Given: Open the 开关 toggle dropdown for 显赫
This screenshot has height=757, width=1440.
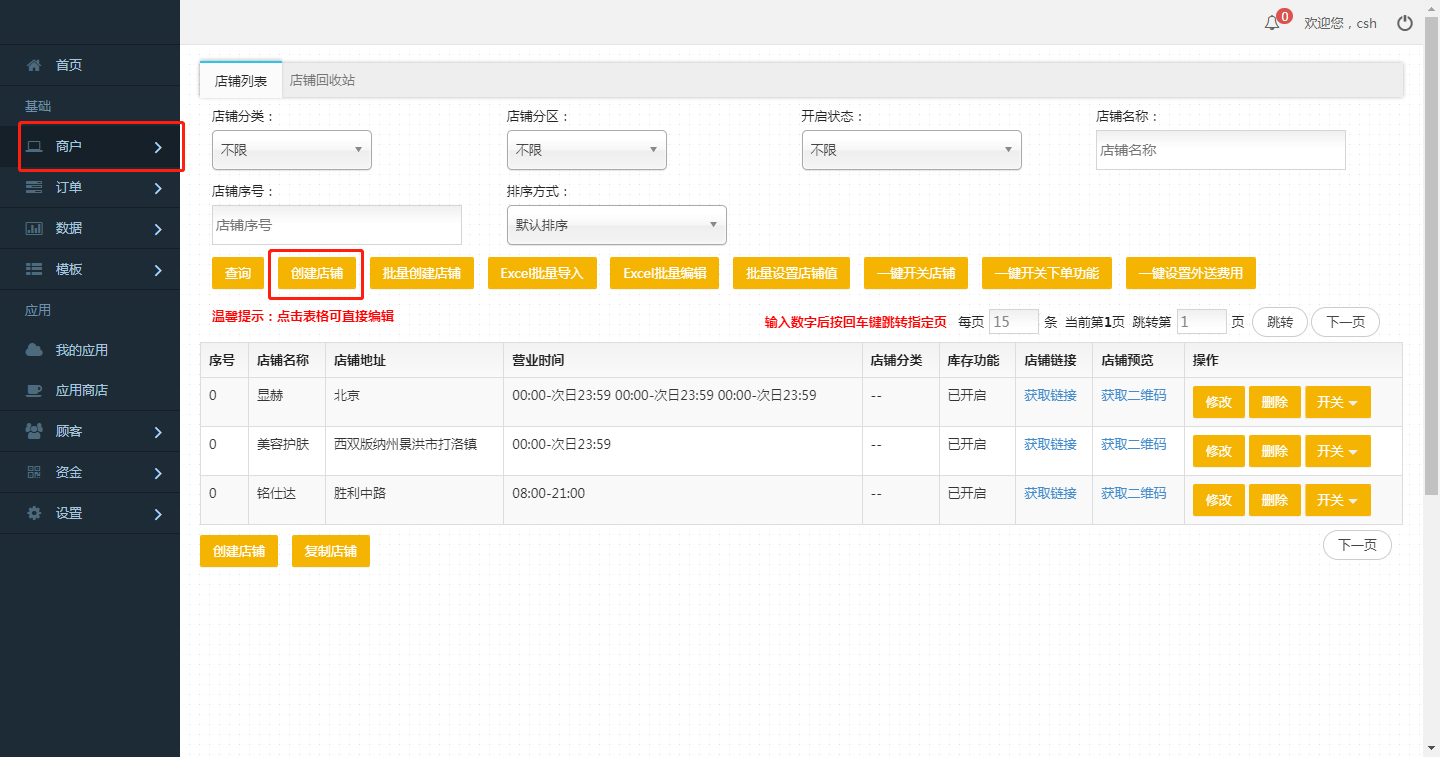Looking at the screenshot, I should [1337, 402].
